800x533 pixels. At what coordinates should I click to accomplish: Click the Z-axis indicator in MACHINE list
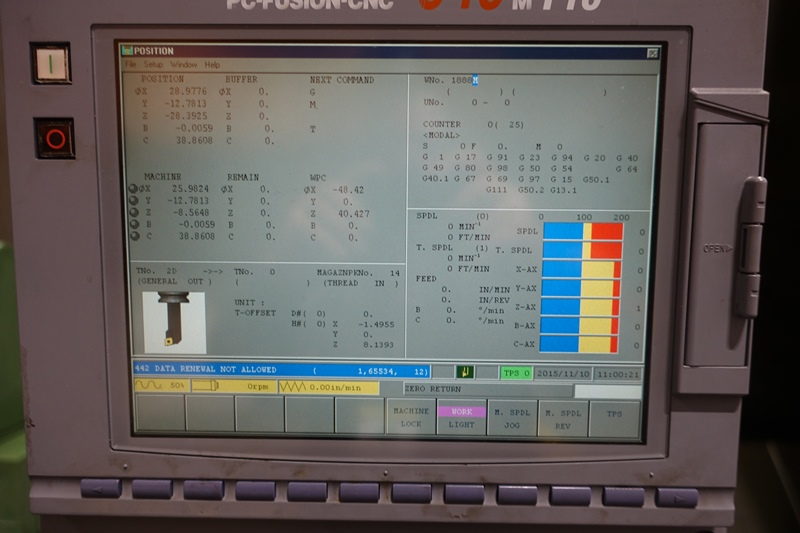click(x=133, y=212)
